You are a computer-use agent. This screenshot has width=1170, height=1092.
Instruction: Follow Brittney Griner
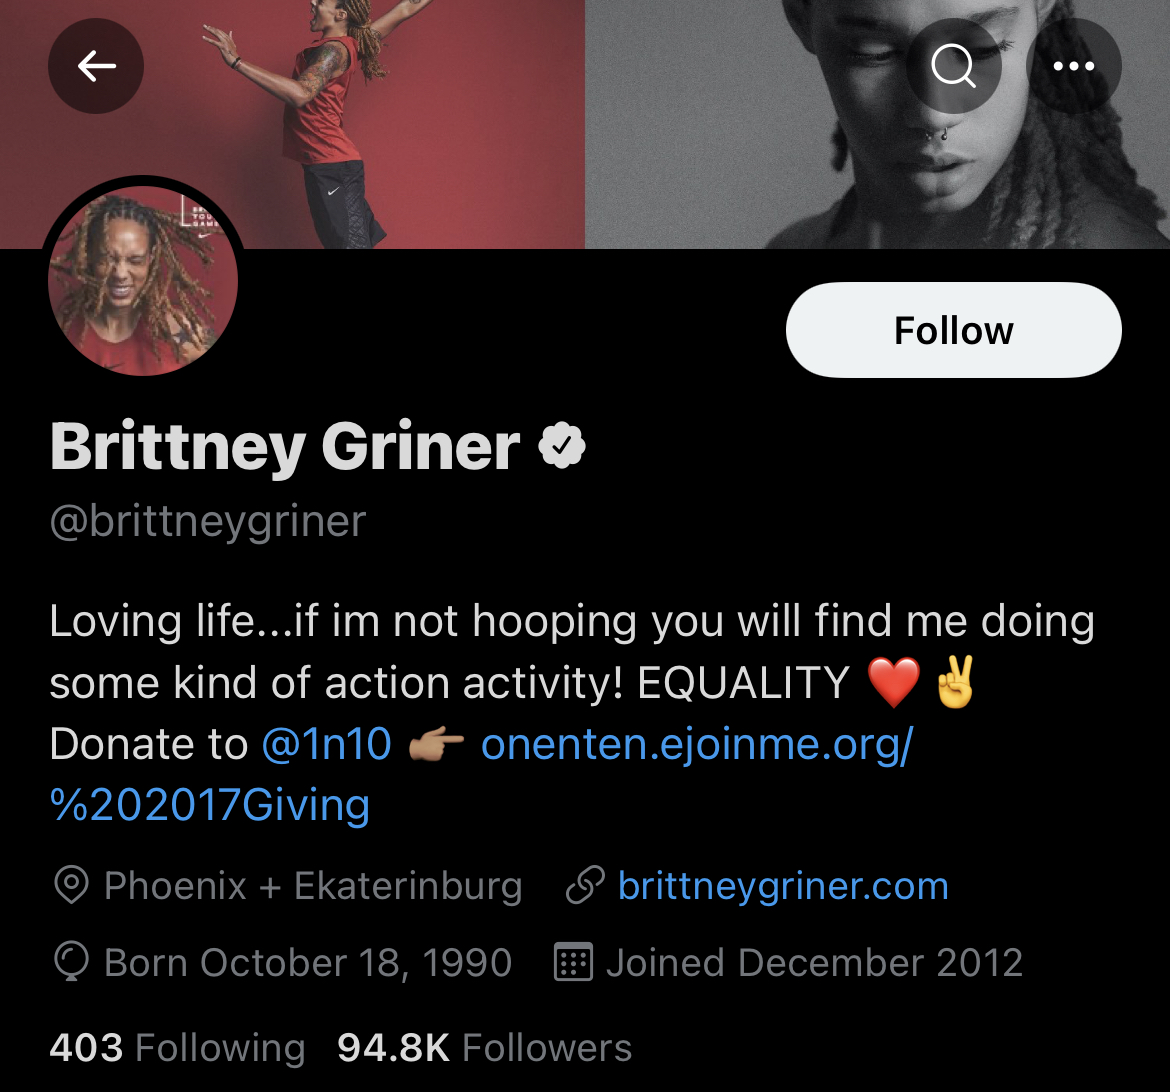point(954,330)
